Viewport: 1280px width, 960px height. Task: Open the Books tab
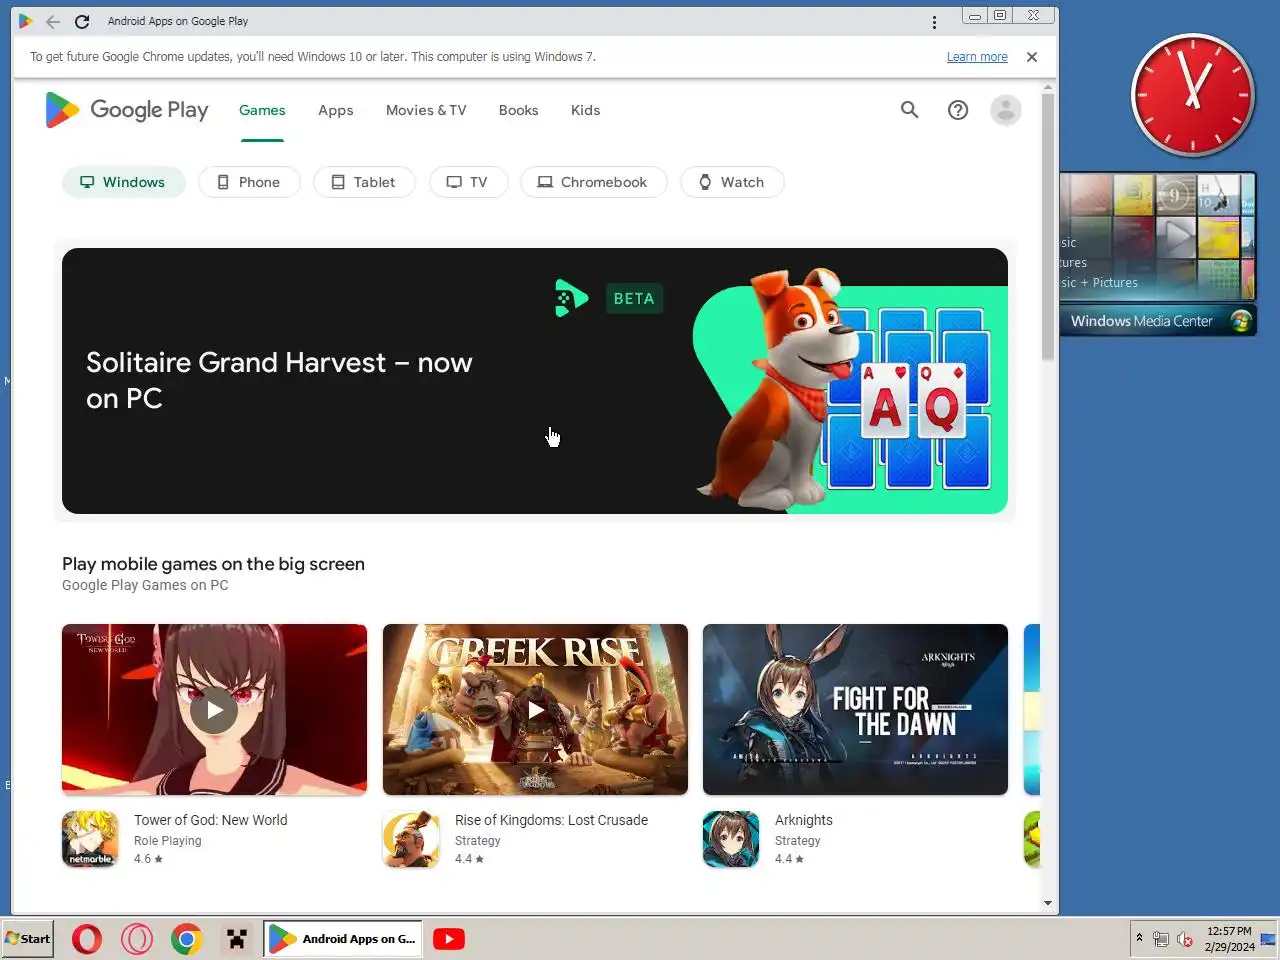tap(518, 110)
